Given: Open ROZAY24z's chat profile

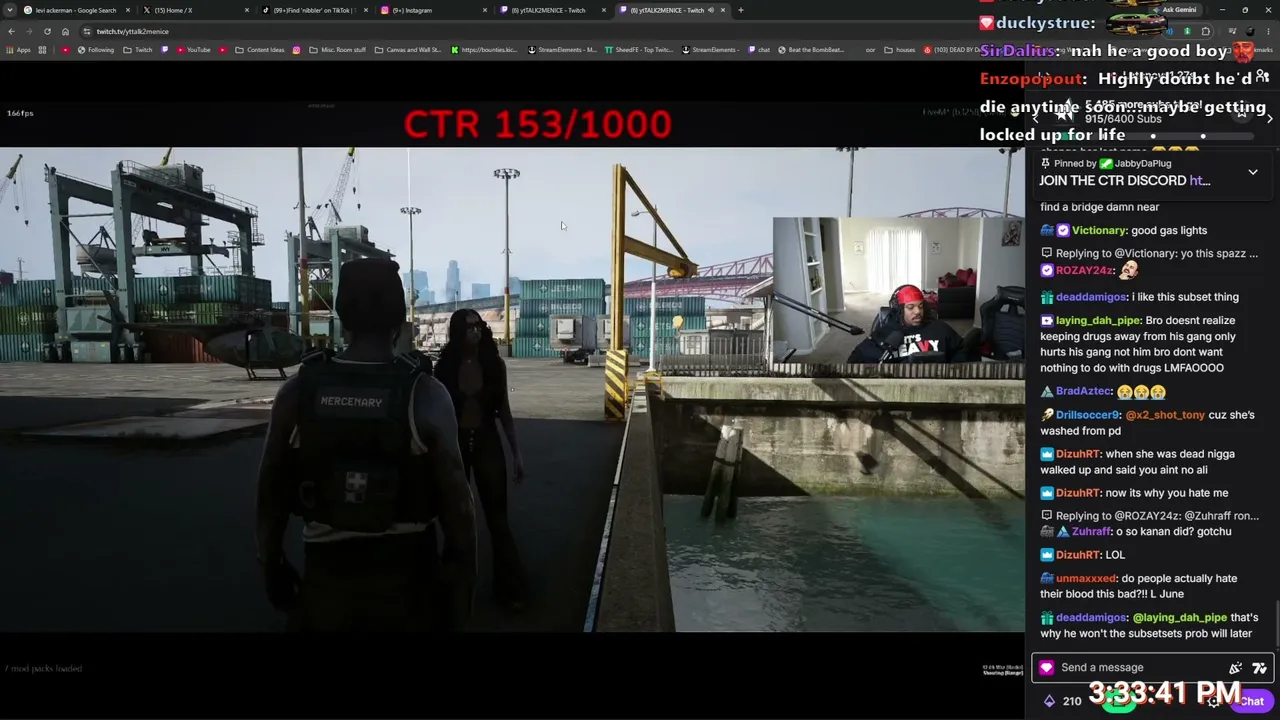Looking at the screenshot, I should 1084,270.
